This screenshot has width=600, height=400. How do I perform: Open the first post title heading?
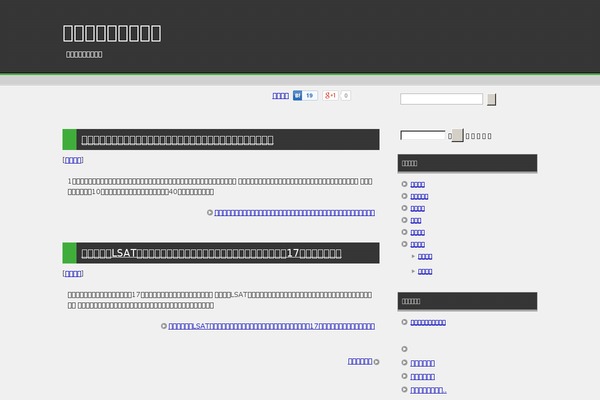pyautogui.click(x=177, y=140)
